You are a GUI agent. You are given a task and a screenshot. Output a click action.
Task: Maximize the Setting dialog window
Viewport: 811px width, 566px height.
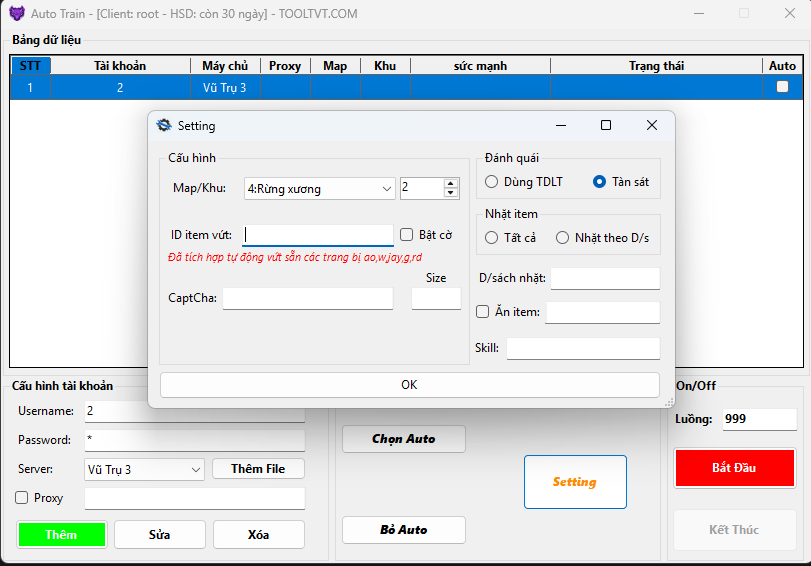pyautogui.click(x=606, y=125)
